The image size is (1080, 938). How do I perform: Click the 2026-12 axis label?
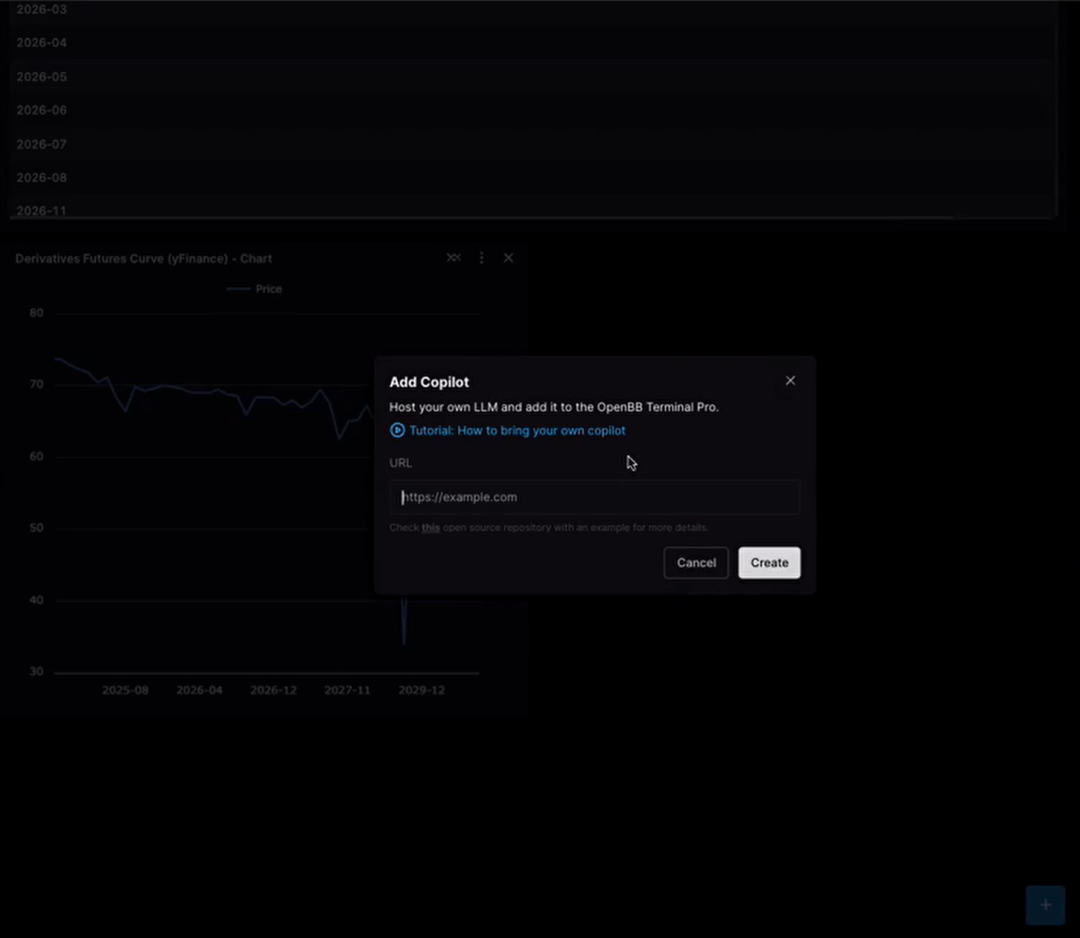[x=273, y=690]
